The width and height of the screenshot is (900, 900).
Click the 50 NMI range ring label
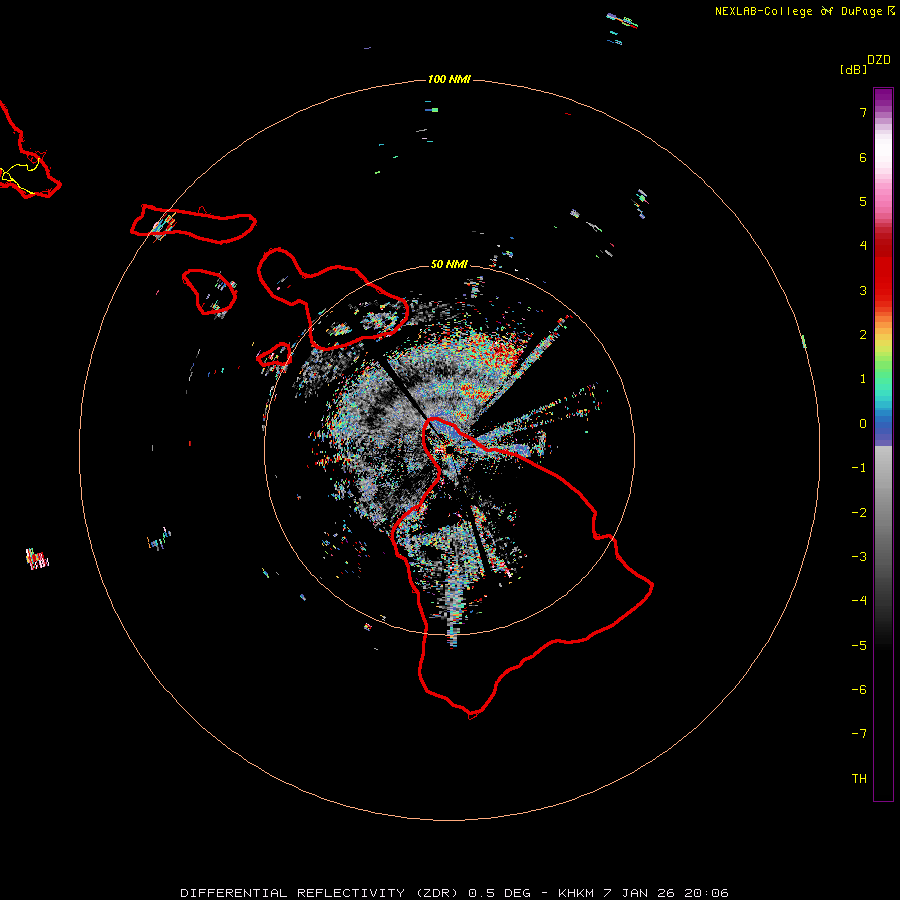pyautogui.click(x=449, y=264)
